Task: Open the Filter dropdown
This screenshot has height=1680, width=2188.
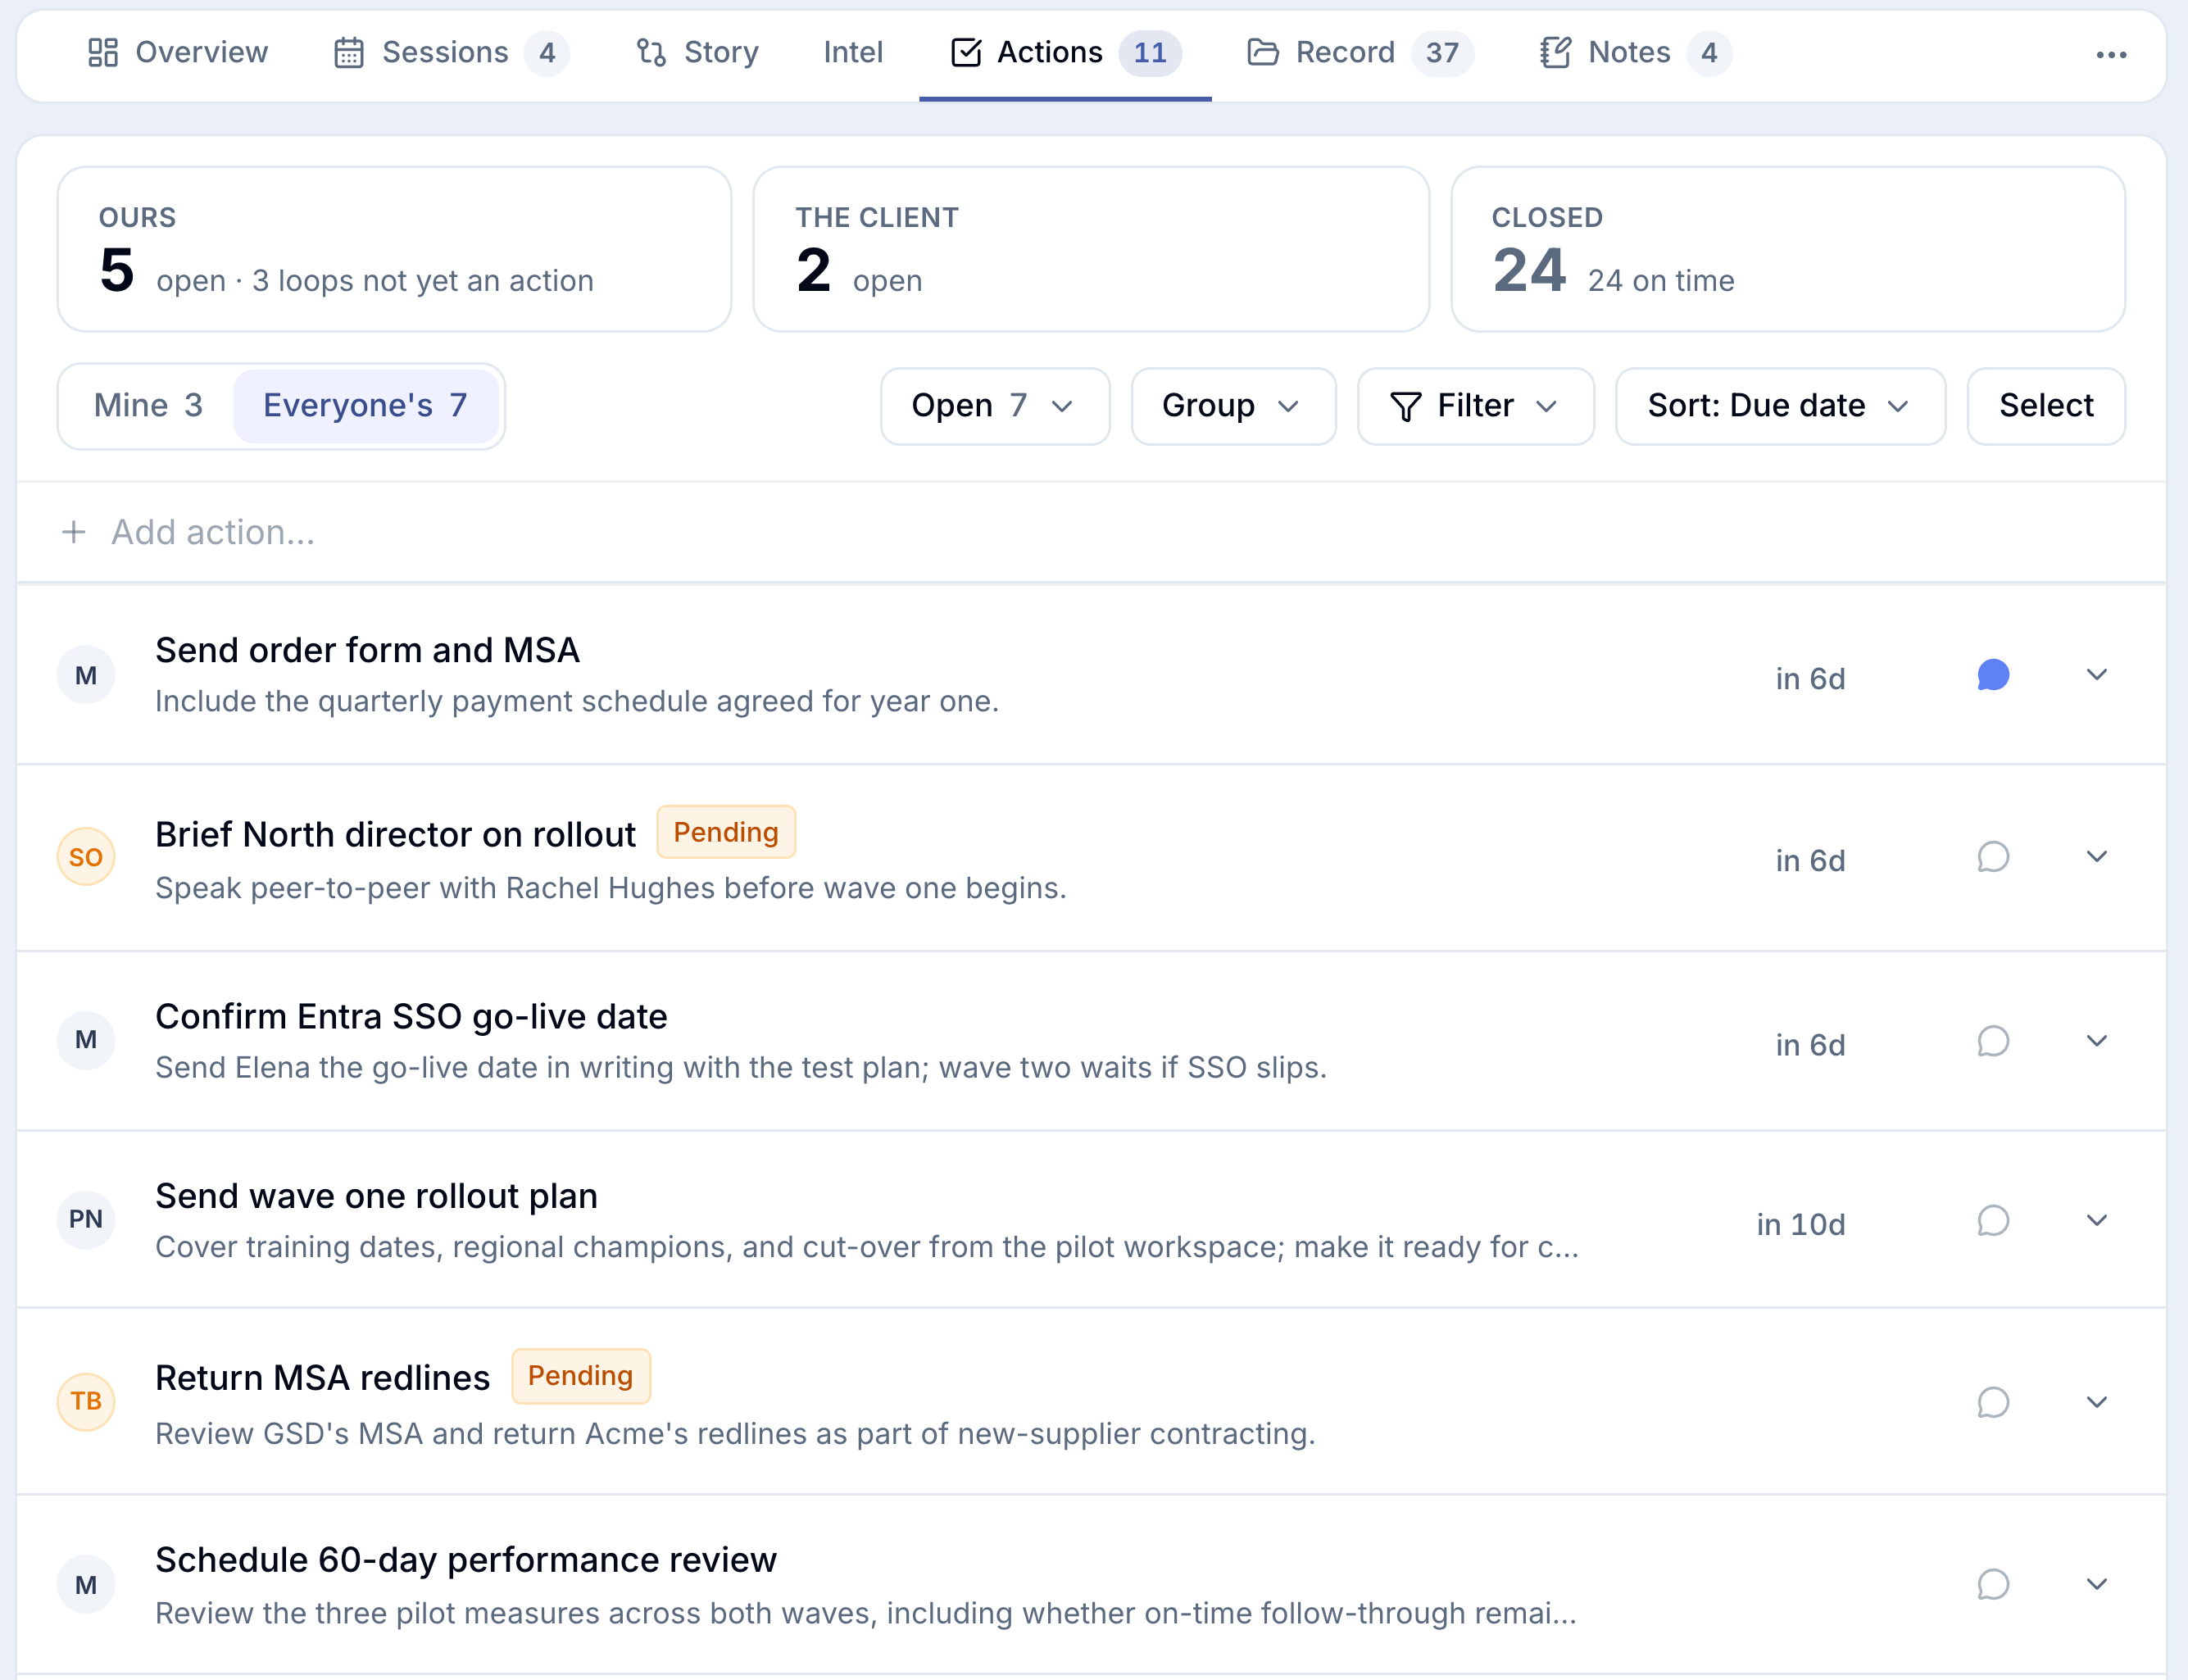Action: coord(1475,406)
